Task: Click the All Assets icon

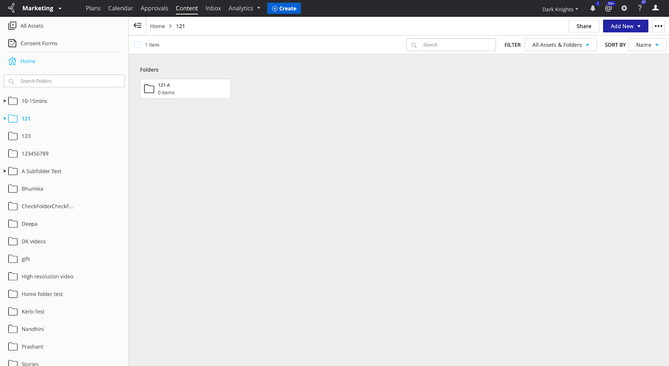Action: coord(12,26)
